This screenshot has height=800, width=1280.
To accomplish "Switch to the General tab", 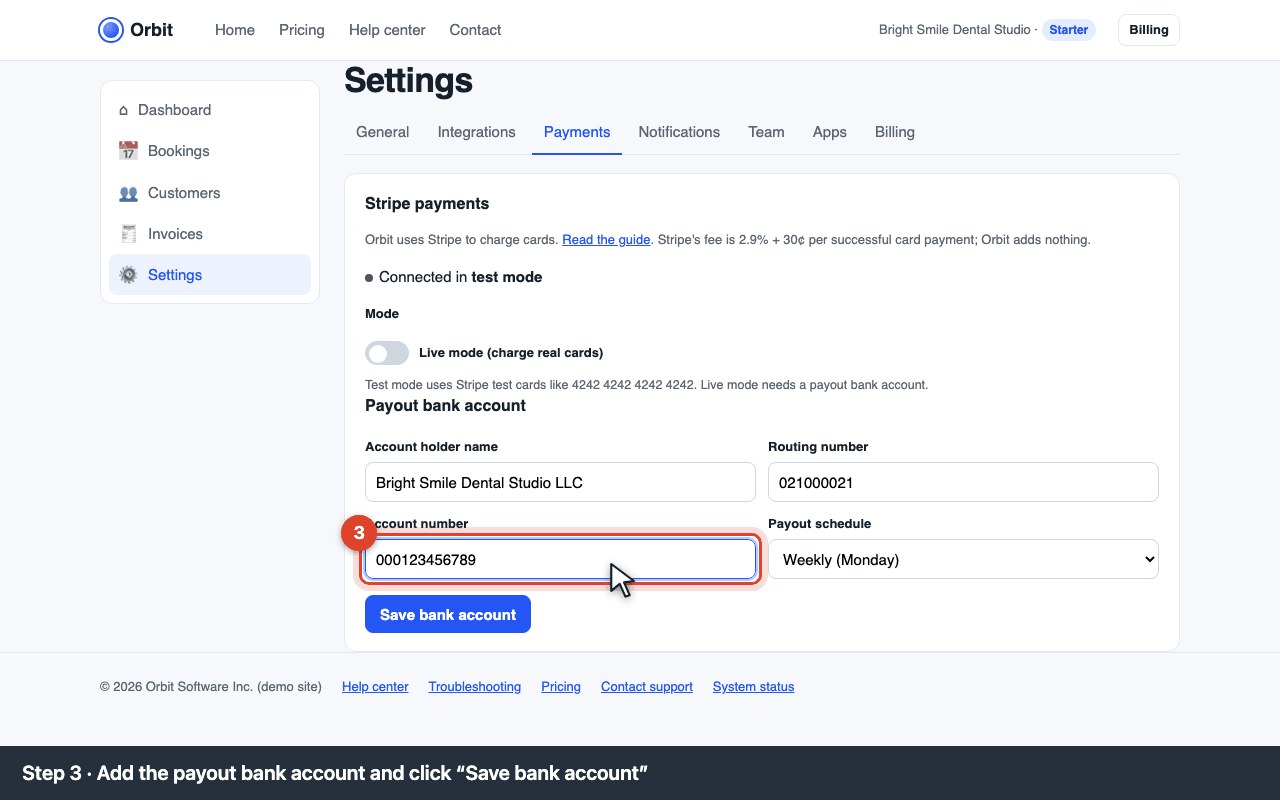I will click(382, 132).
